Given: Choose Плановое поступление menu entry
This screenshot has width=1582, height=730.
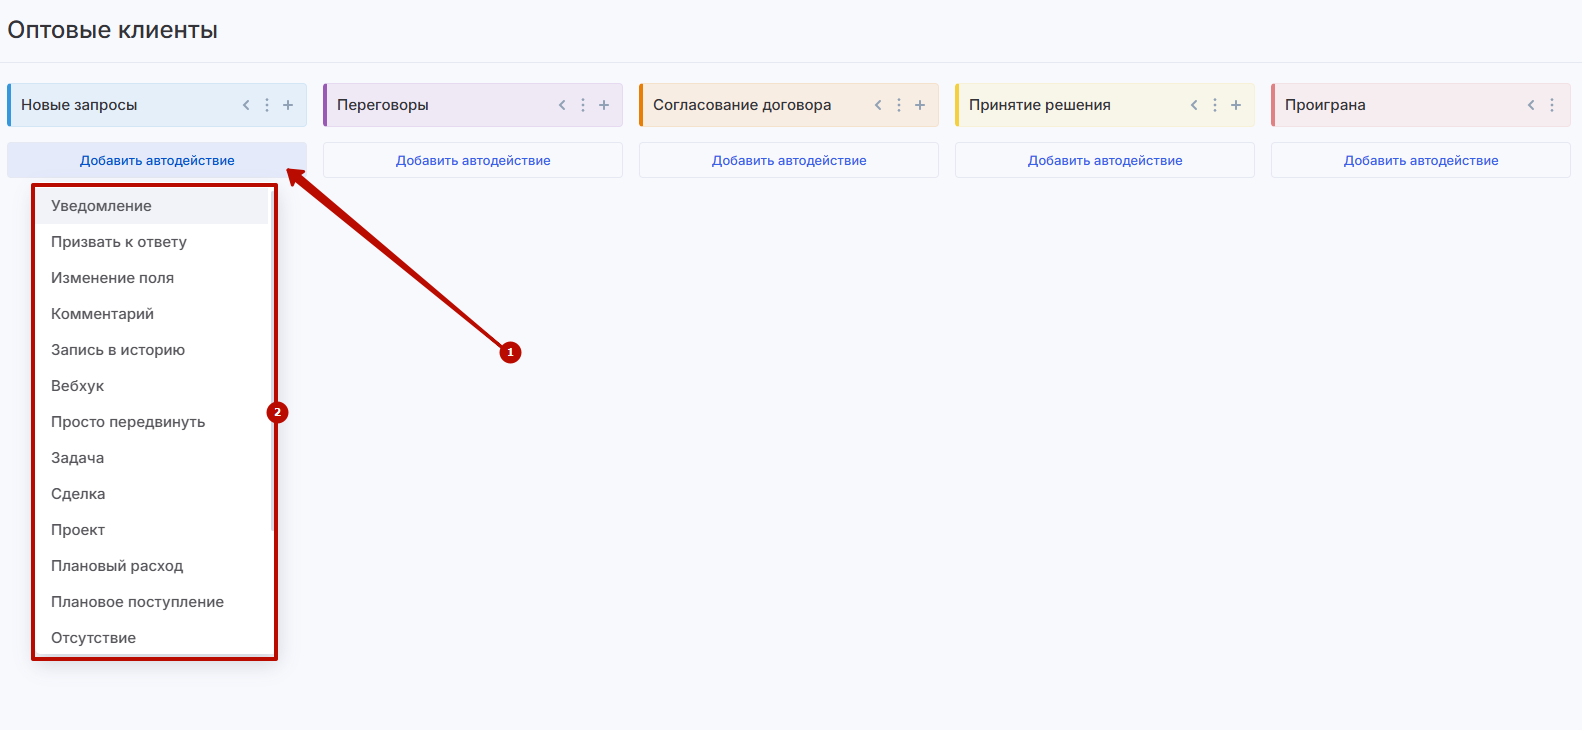Looking at the screenshot, I should (137, 602).
